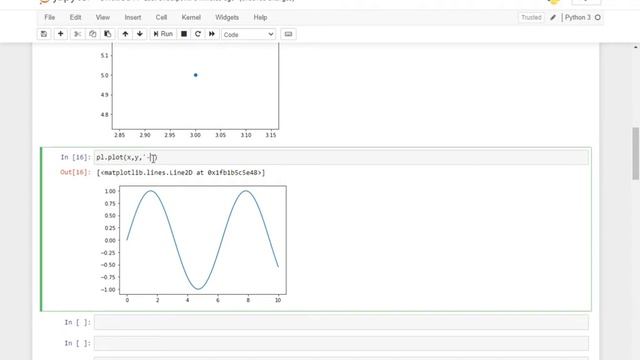Click the pencil edit mode indicator
The width and height of the screenshot is (640, 360).
point(553,18)
